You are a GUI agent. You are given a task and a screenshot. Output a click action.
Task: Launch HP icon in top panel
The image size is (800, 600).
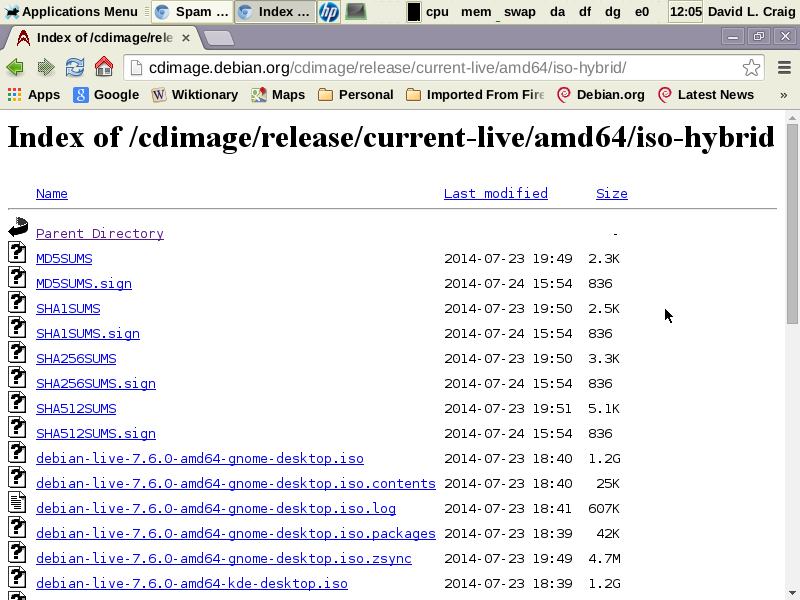click(329, 12)
